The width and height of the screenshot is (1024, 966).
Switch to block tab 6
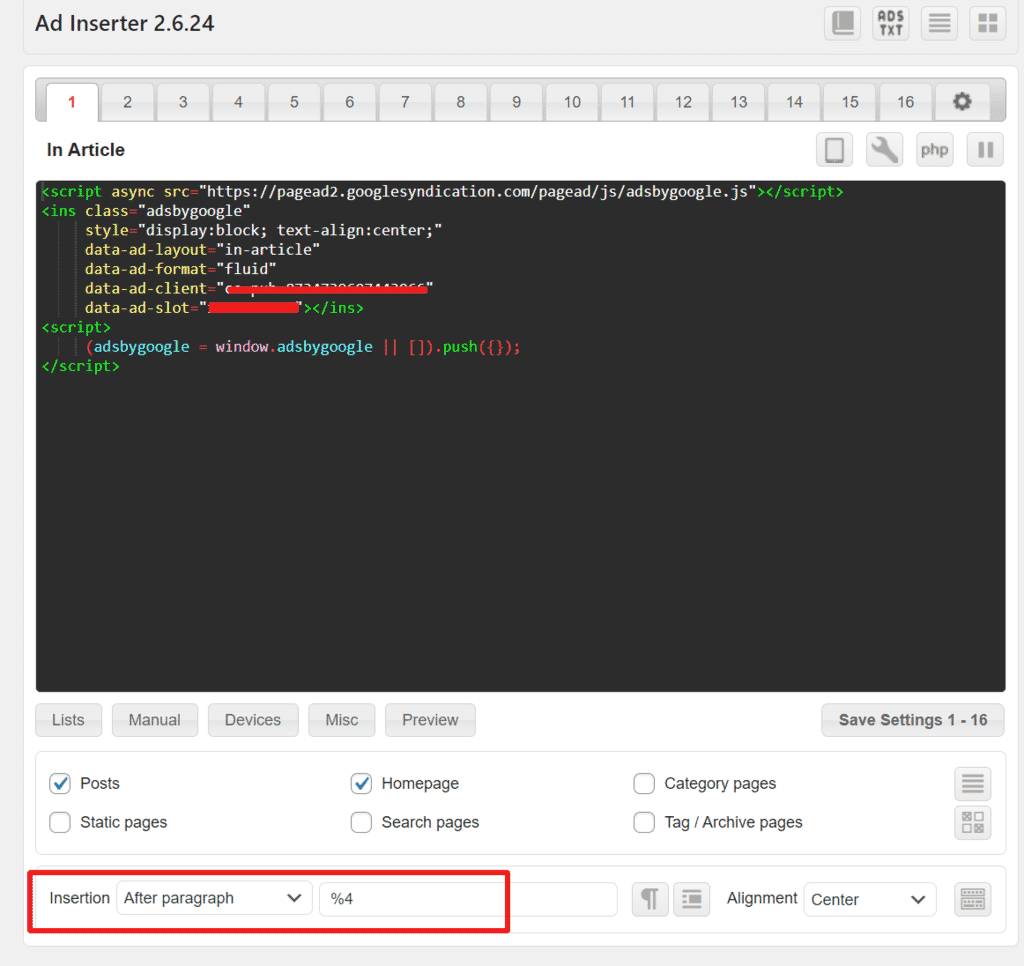pyautogui.click(x=349, y=102)
